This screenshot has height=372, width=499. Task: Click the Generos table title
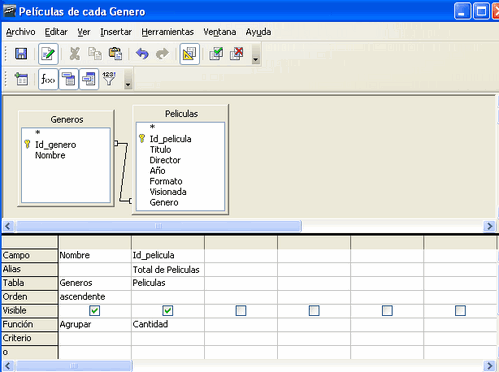tap(67, 119)
